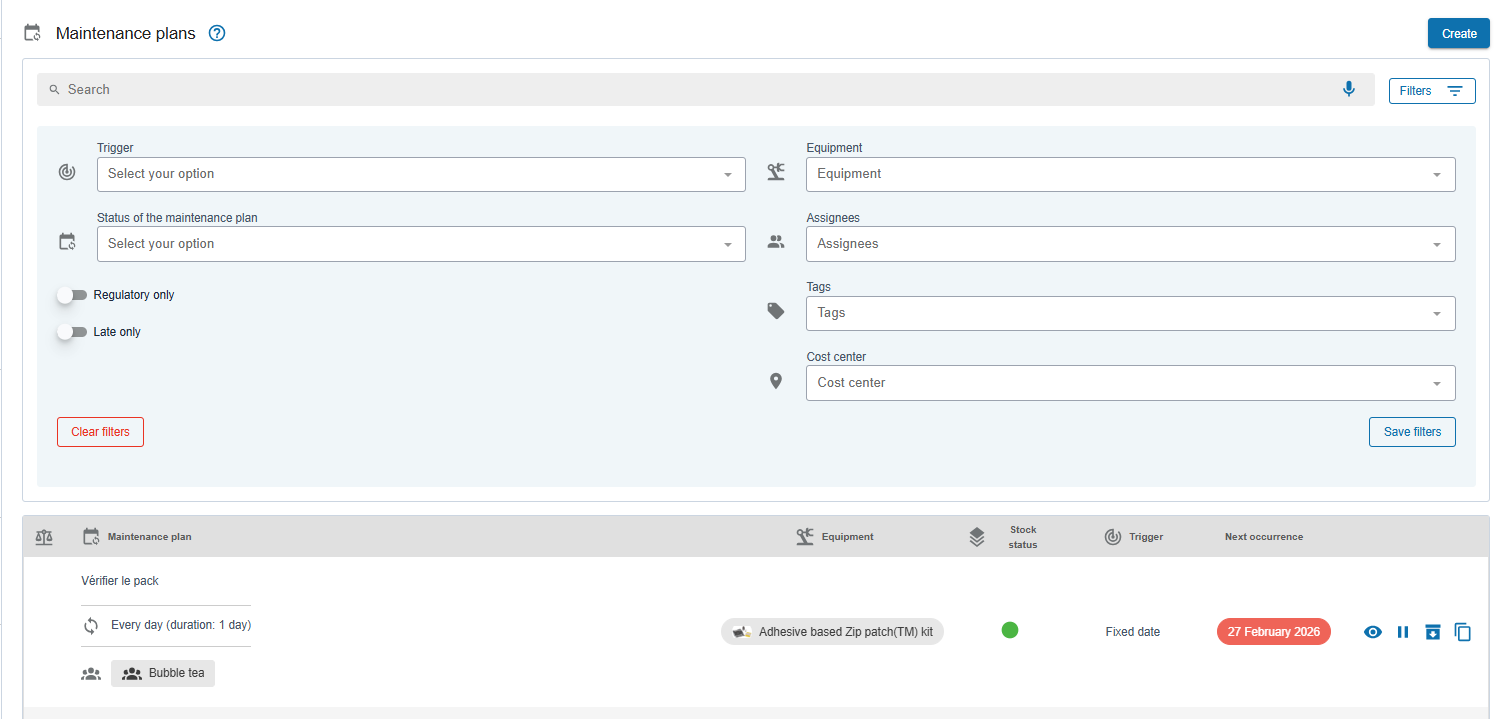Click the Maintenance plan column header

coord(149,537)
